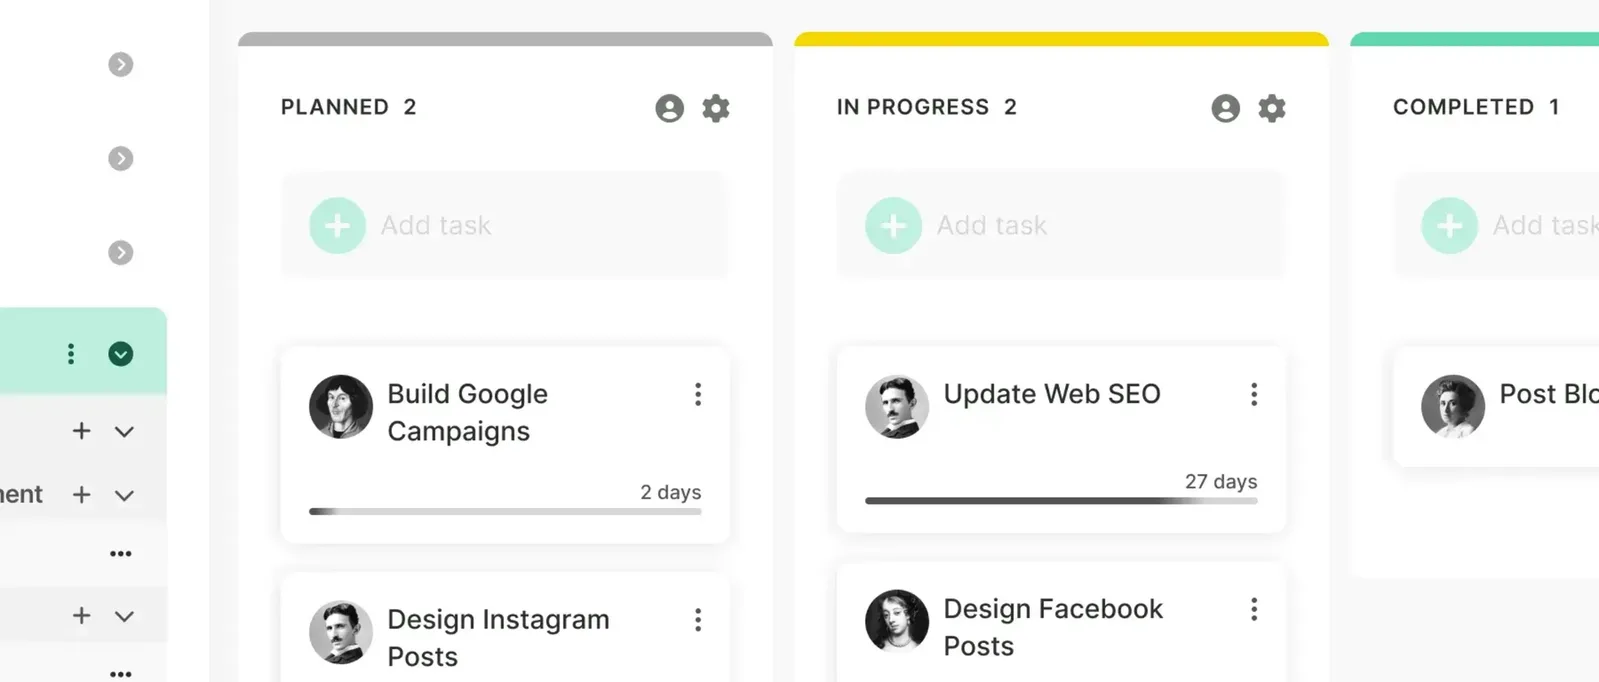Open options menu on Design Instagram Posts

[698, 620]
